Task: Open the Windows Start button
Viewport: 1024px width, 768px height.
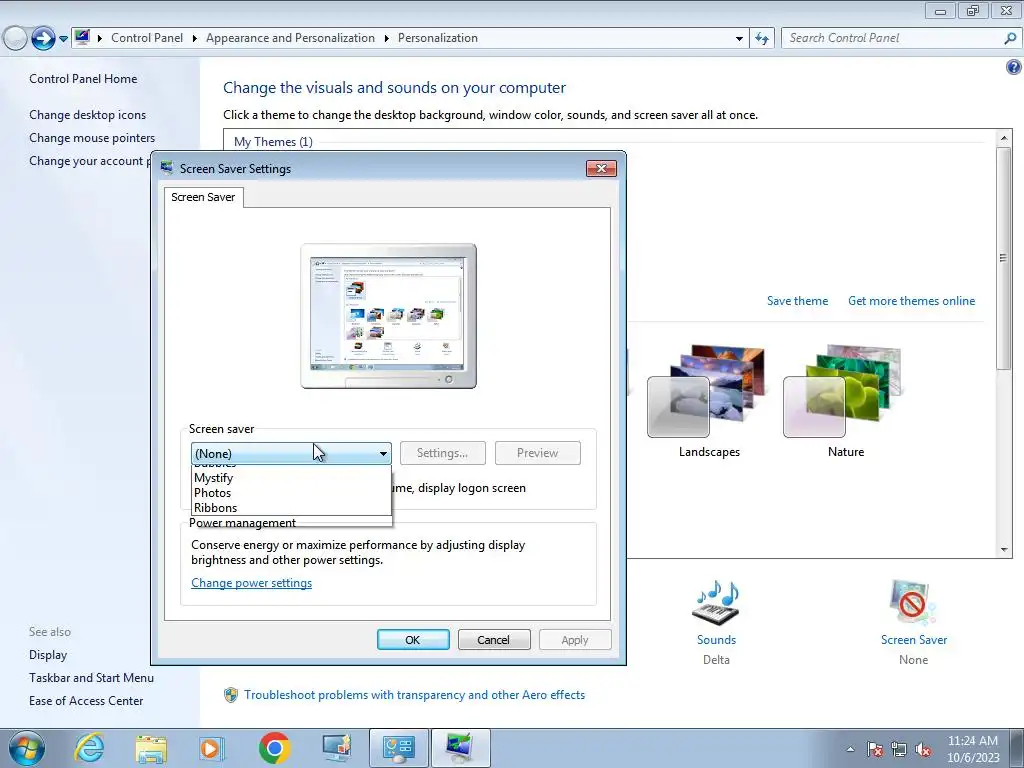Action: [26, 748]
